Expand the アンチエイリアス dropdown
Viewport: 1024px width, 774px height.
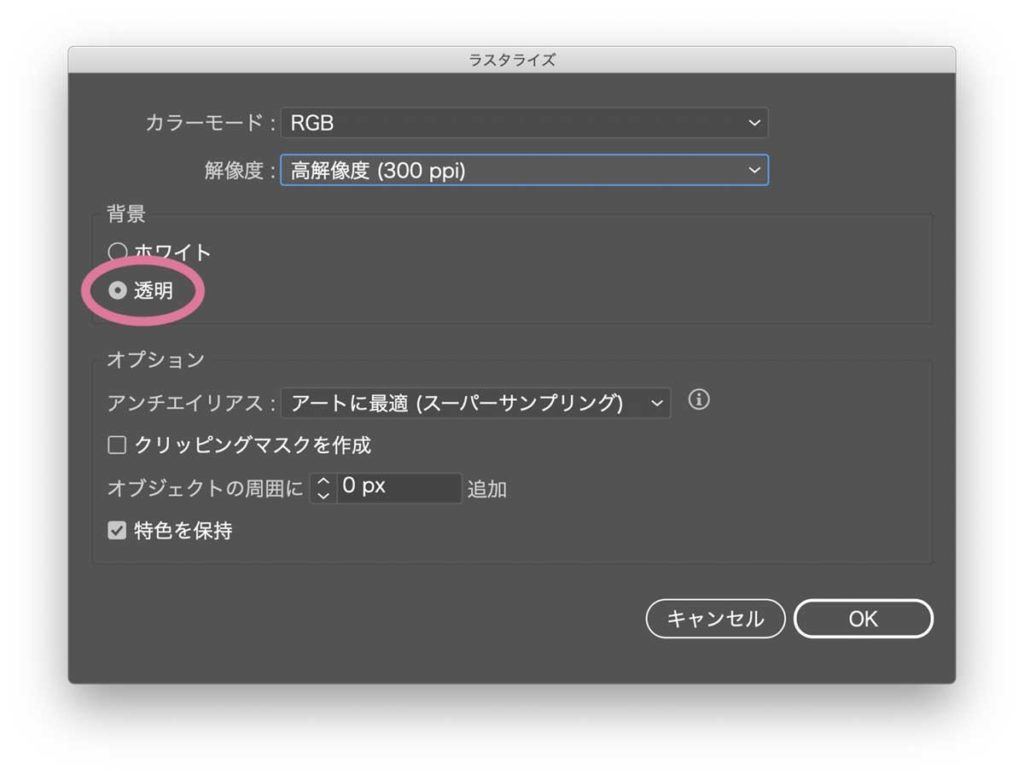tap(475, 403)
